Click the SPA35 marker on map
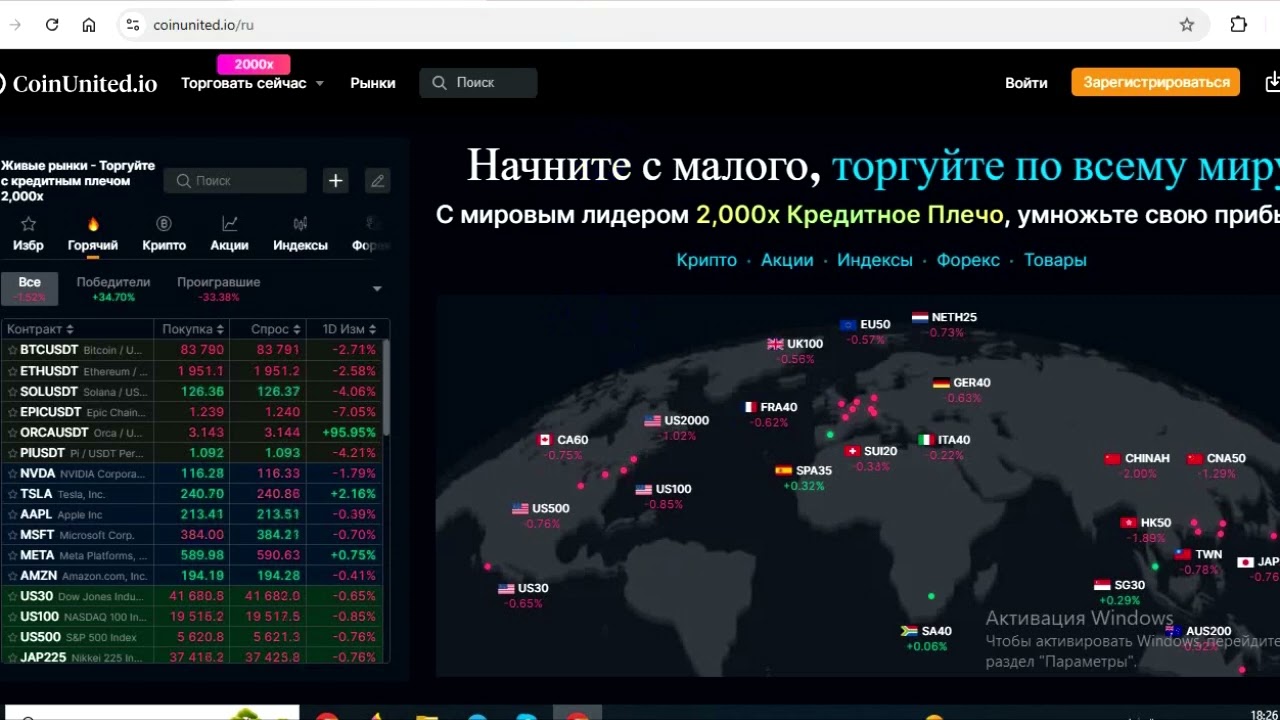This screenshot has width=1280, height=720. [803, 477]
